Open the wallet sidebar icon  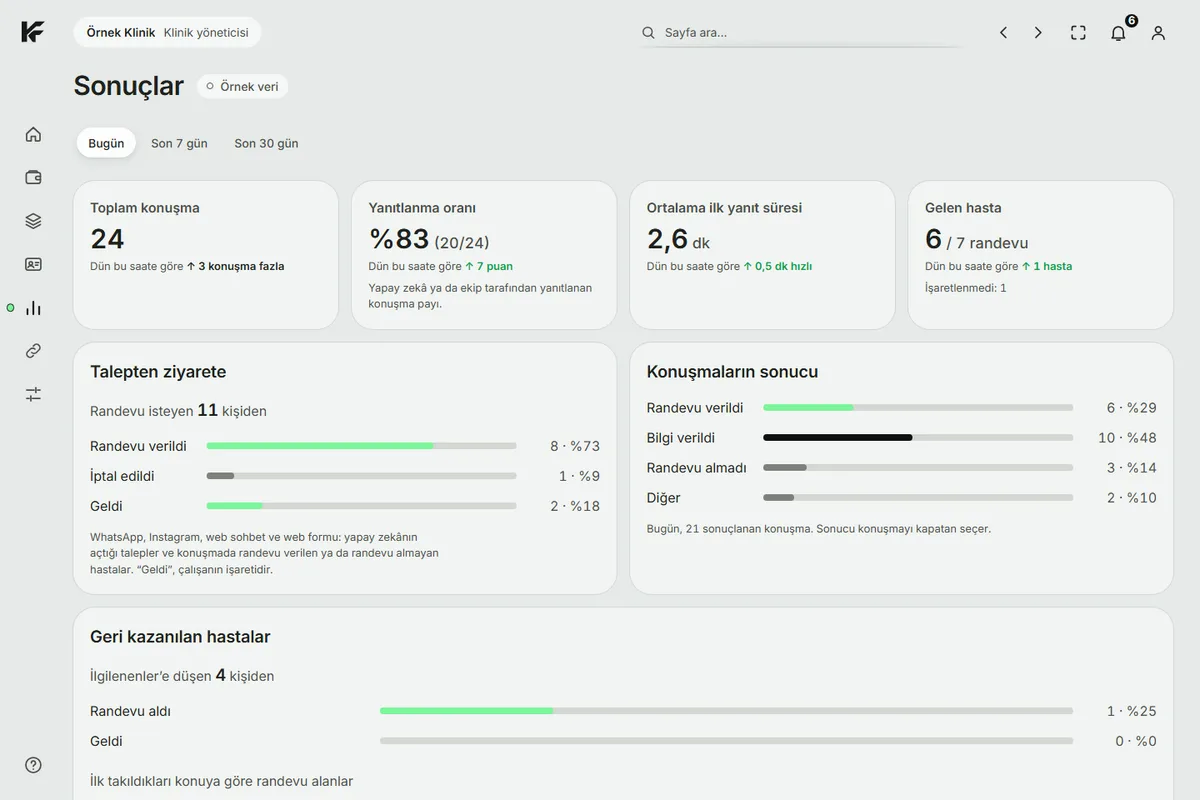(33, 178)
